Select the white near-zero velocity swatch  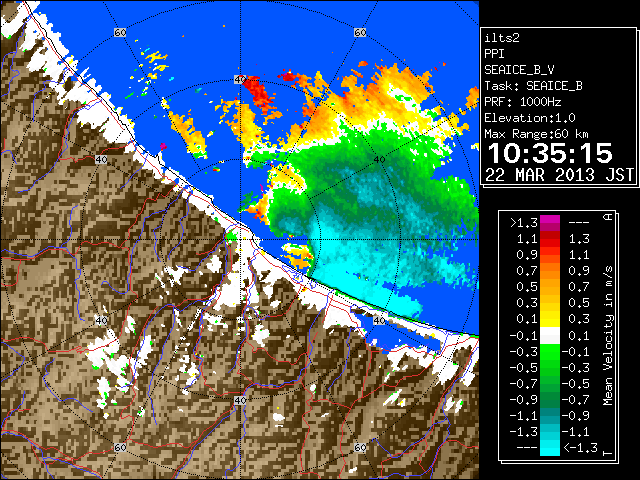coord(550,336)
